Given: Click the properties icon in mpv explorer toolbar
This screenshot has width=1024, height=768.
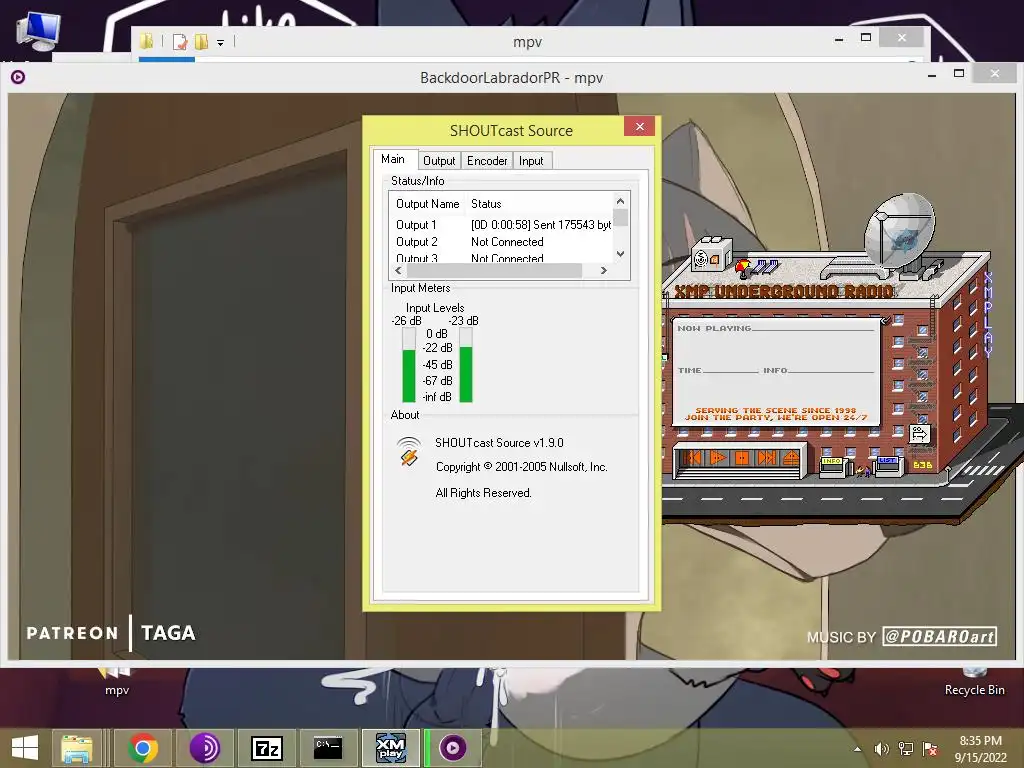Looking at the screenshot, I should (x=180, y=42).
